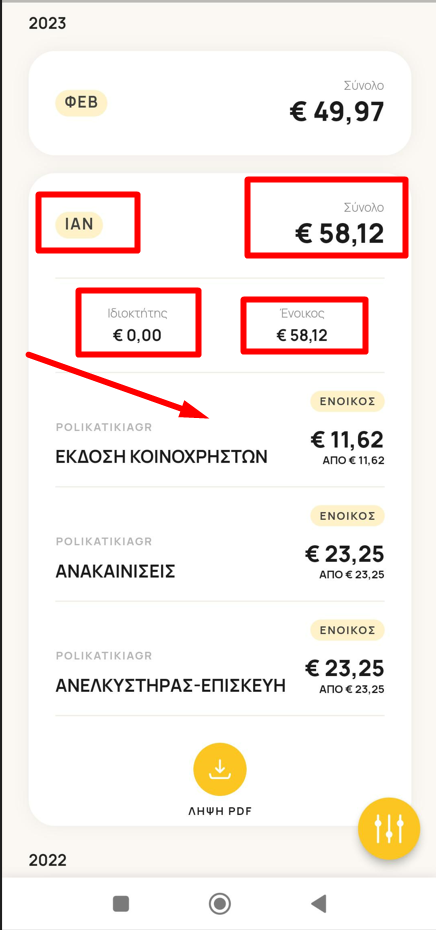Tap the ΕΝΟΙΚΟΣ tag on ΑΝΑΚΑΙΝΙΣΕΙΣ

coord(348,515)
